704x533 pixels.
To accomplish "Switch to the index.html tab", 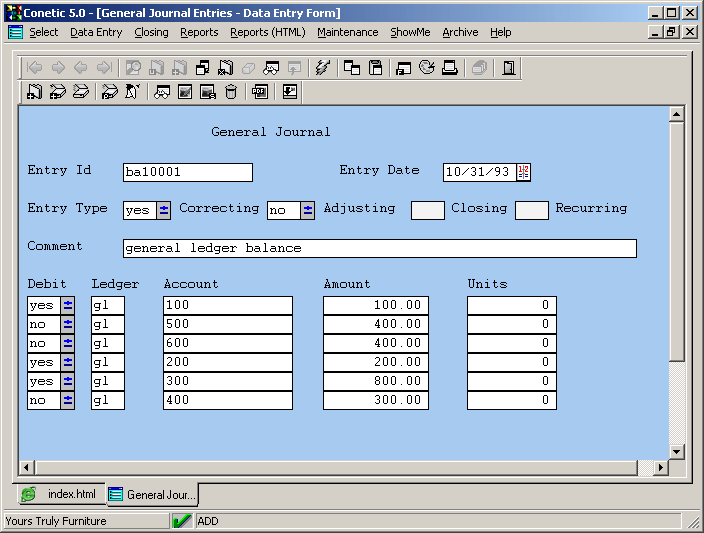I will click(x=62, y=494).
